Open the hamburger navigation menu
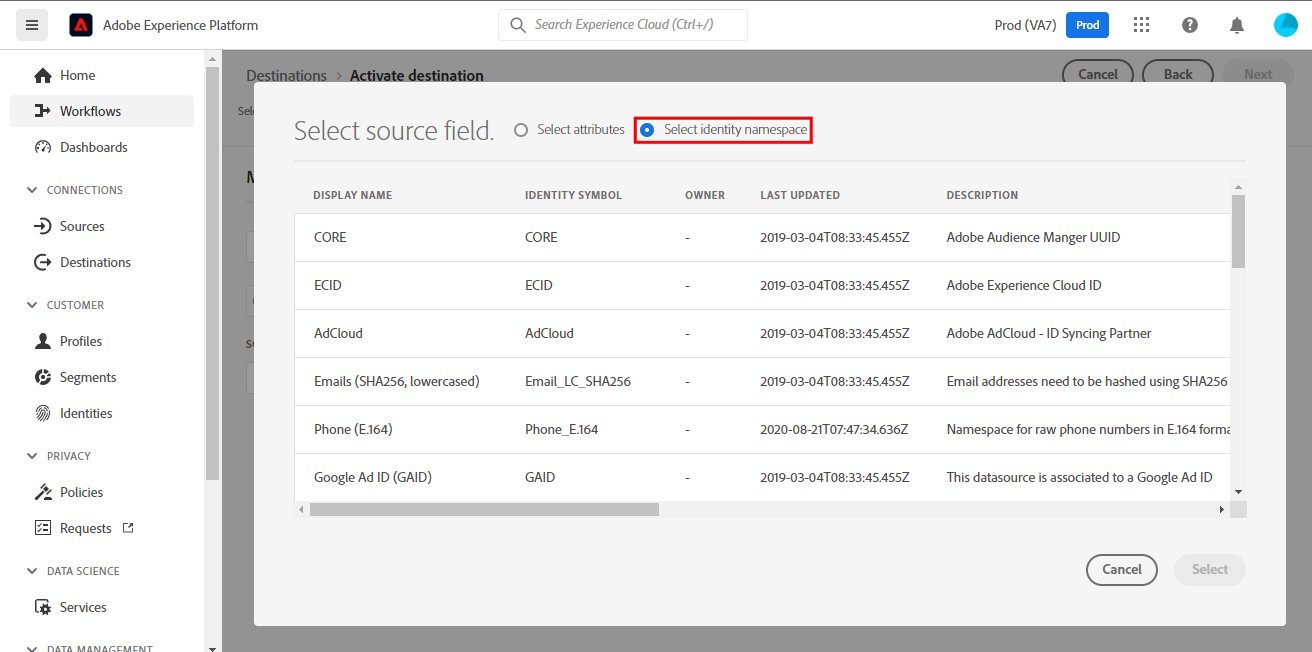The image size is (1312, 652). [32, 25]
